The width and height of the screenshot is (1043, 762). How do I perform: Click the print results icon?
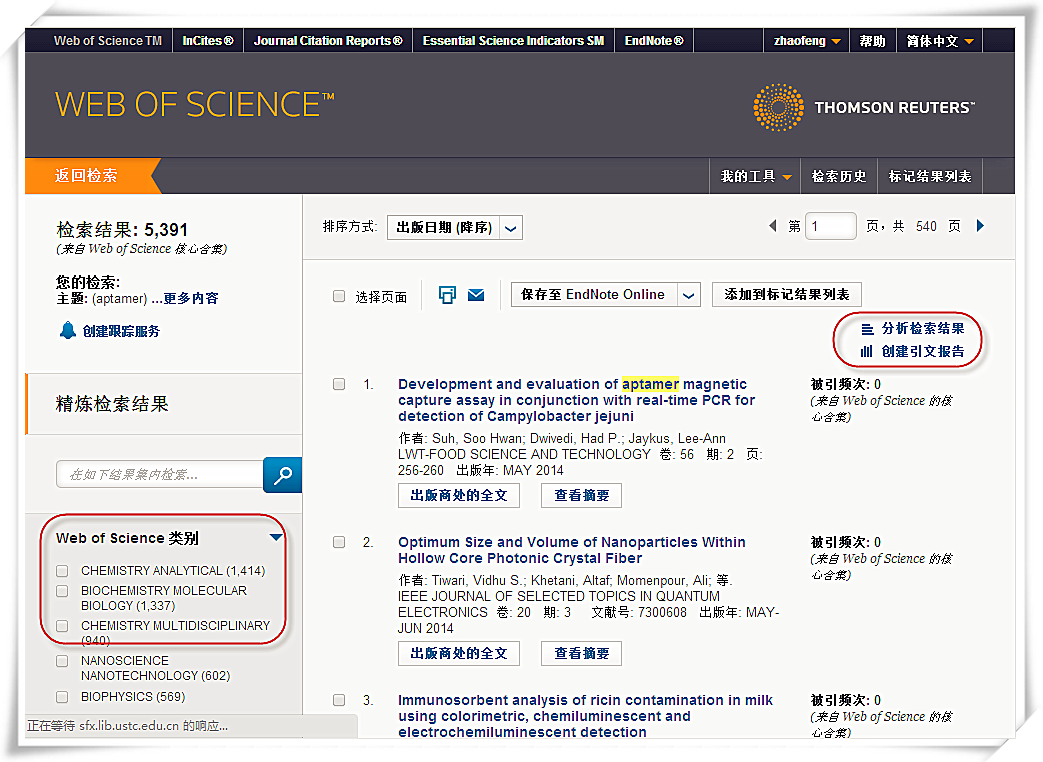[447, 294]
